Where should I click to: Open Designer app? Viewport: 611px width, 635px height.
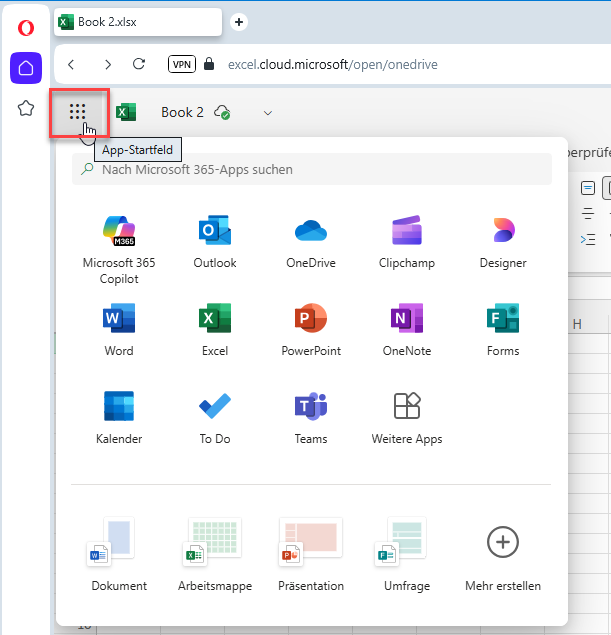(x=503, y=242)
